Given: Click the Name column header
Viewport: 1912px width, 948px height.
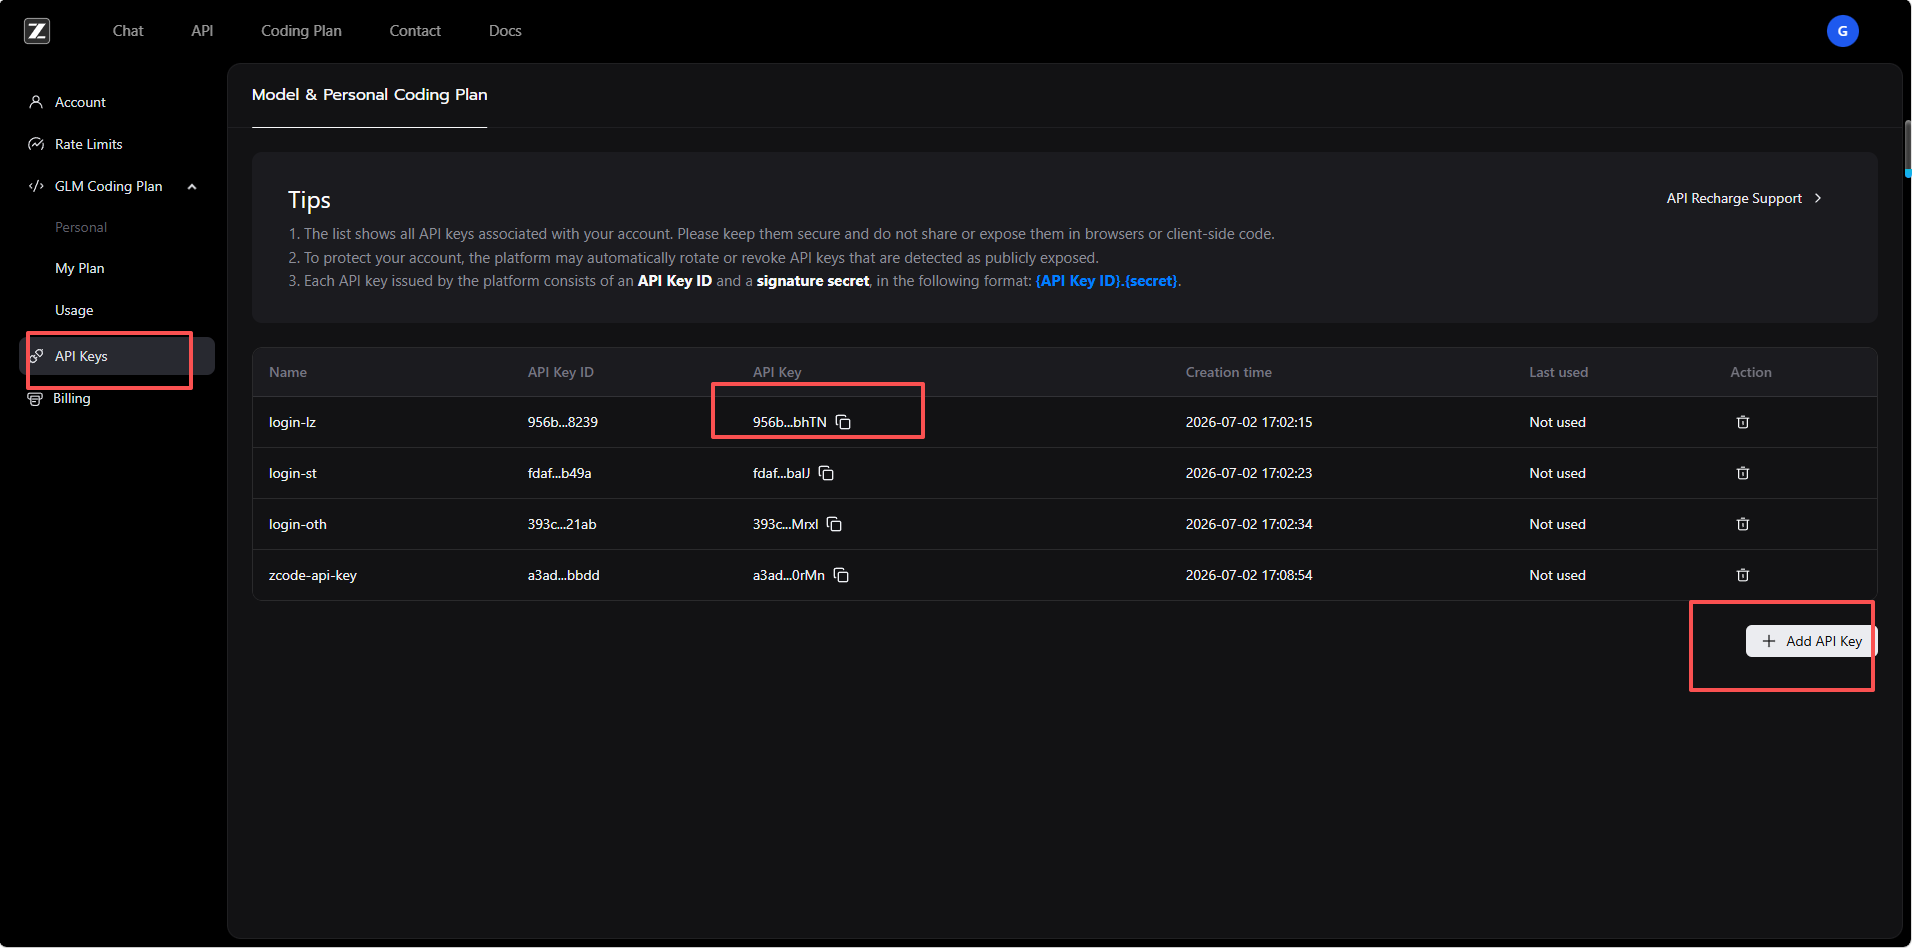Looking at the screenshot, I should pos(288,372).
